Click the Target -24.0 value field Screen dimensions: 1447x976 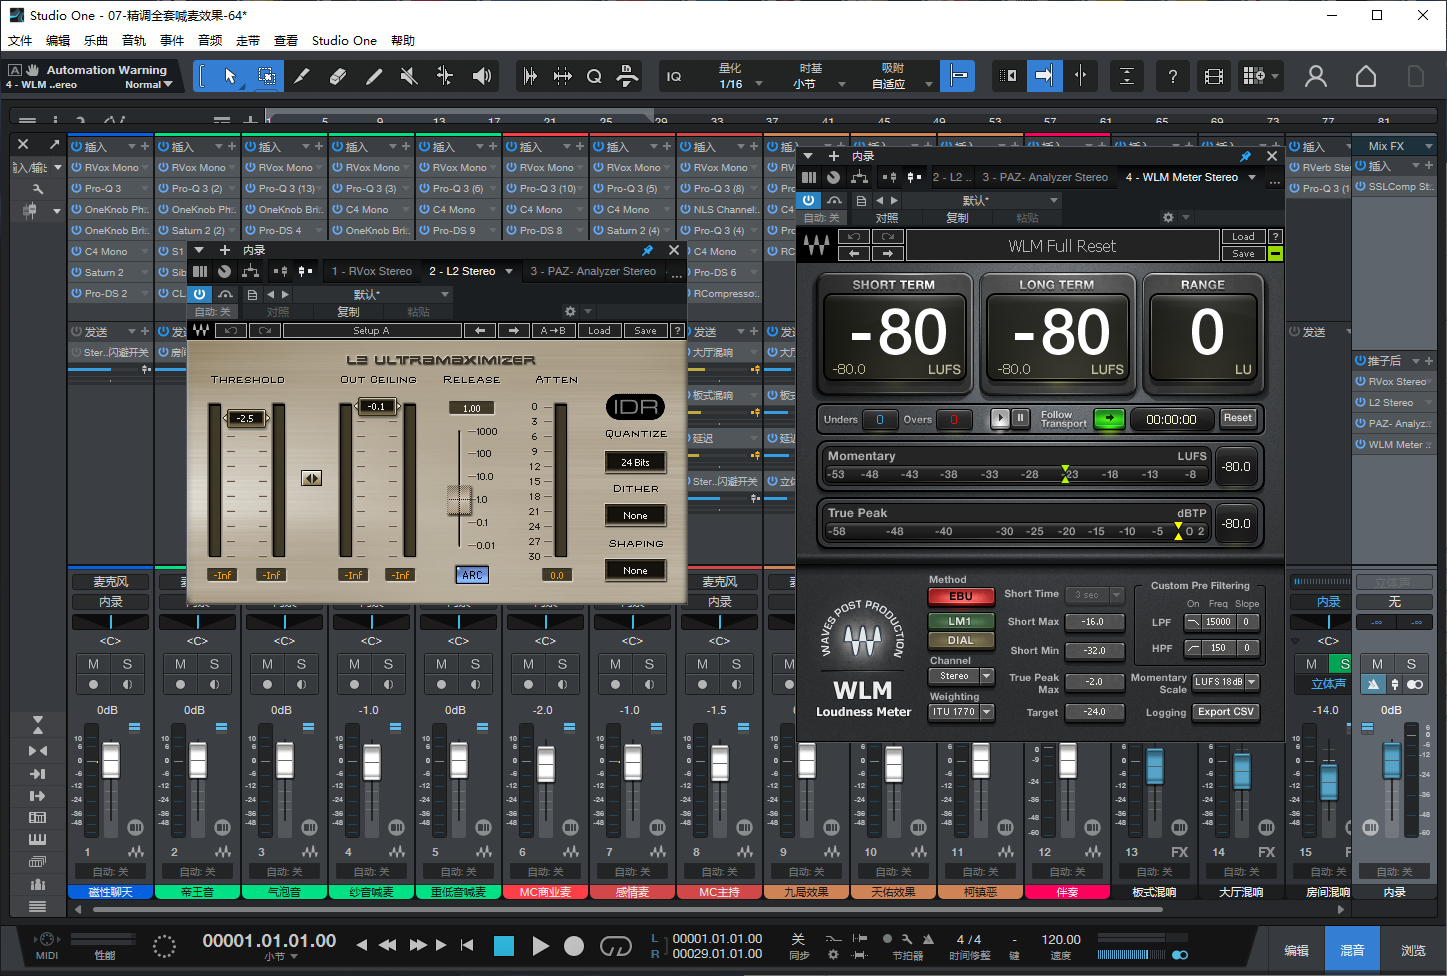[x=1094, y=712]
